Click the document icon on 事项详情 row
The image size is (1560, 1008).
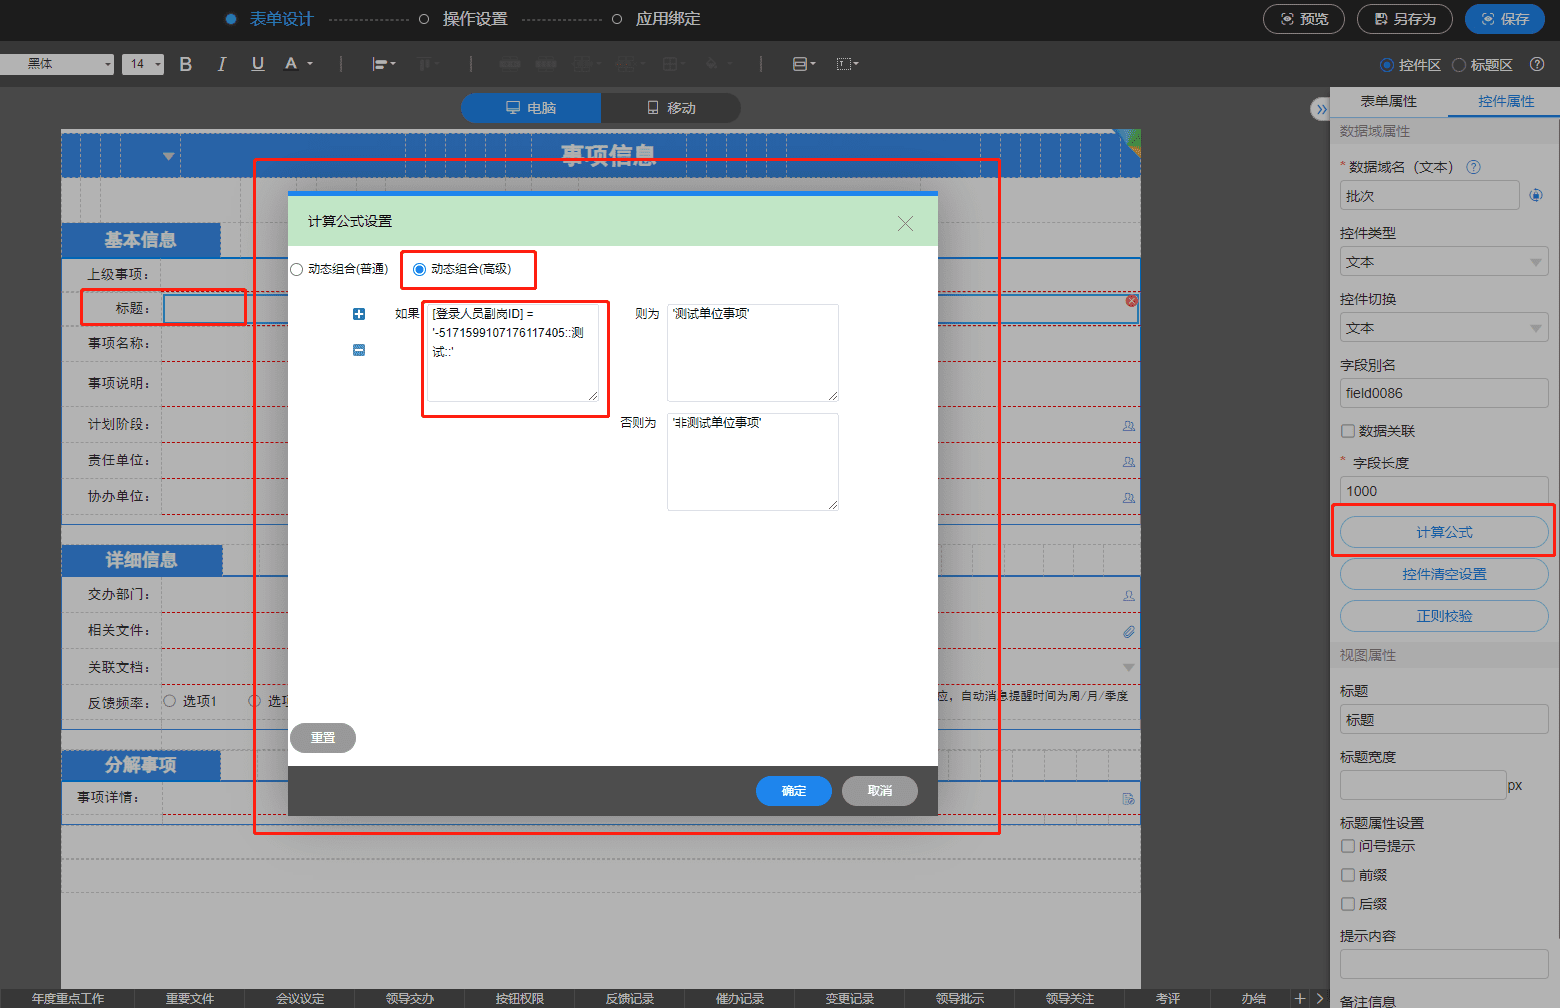coord(1129,799)
